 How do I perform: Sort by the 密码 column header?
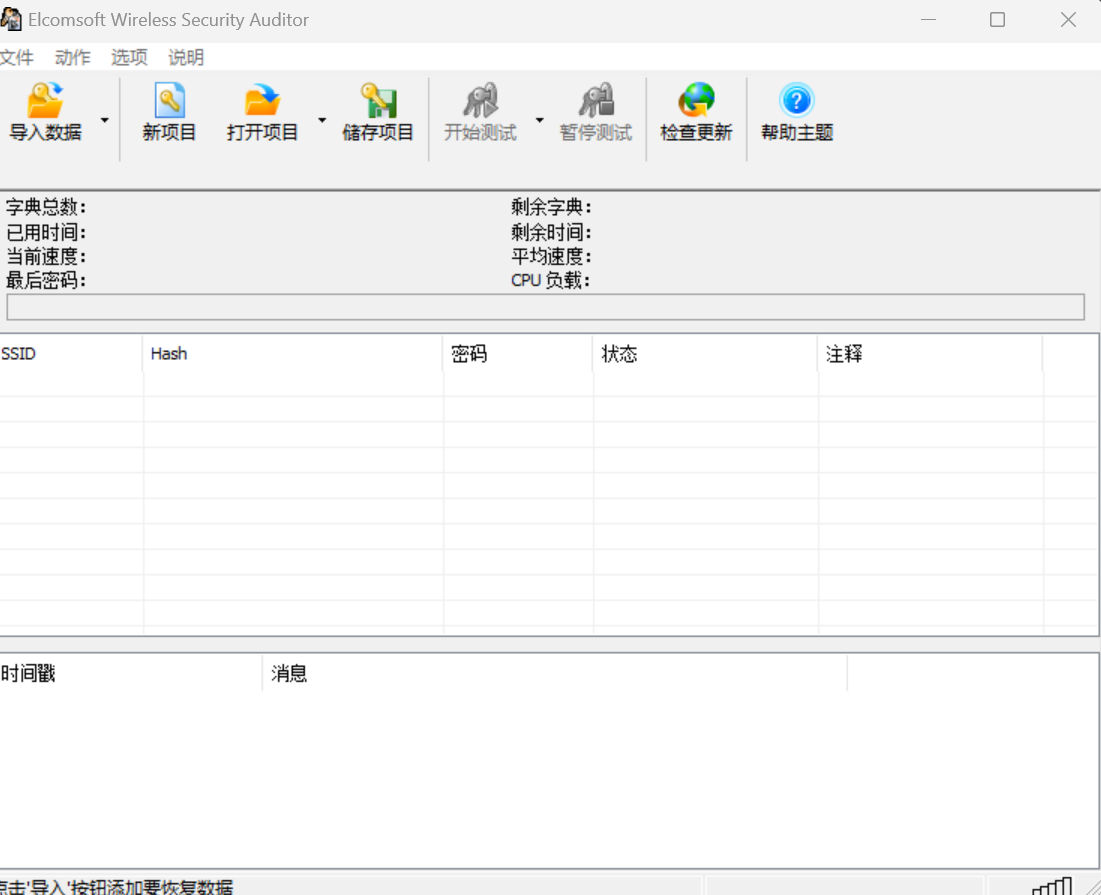click(517, 354)
